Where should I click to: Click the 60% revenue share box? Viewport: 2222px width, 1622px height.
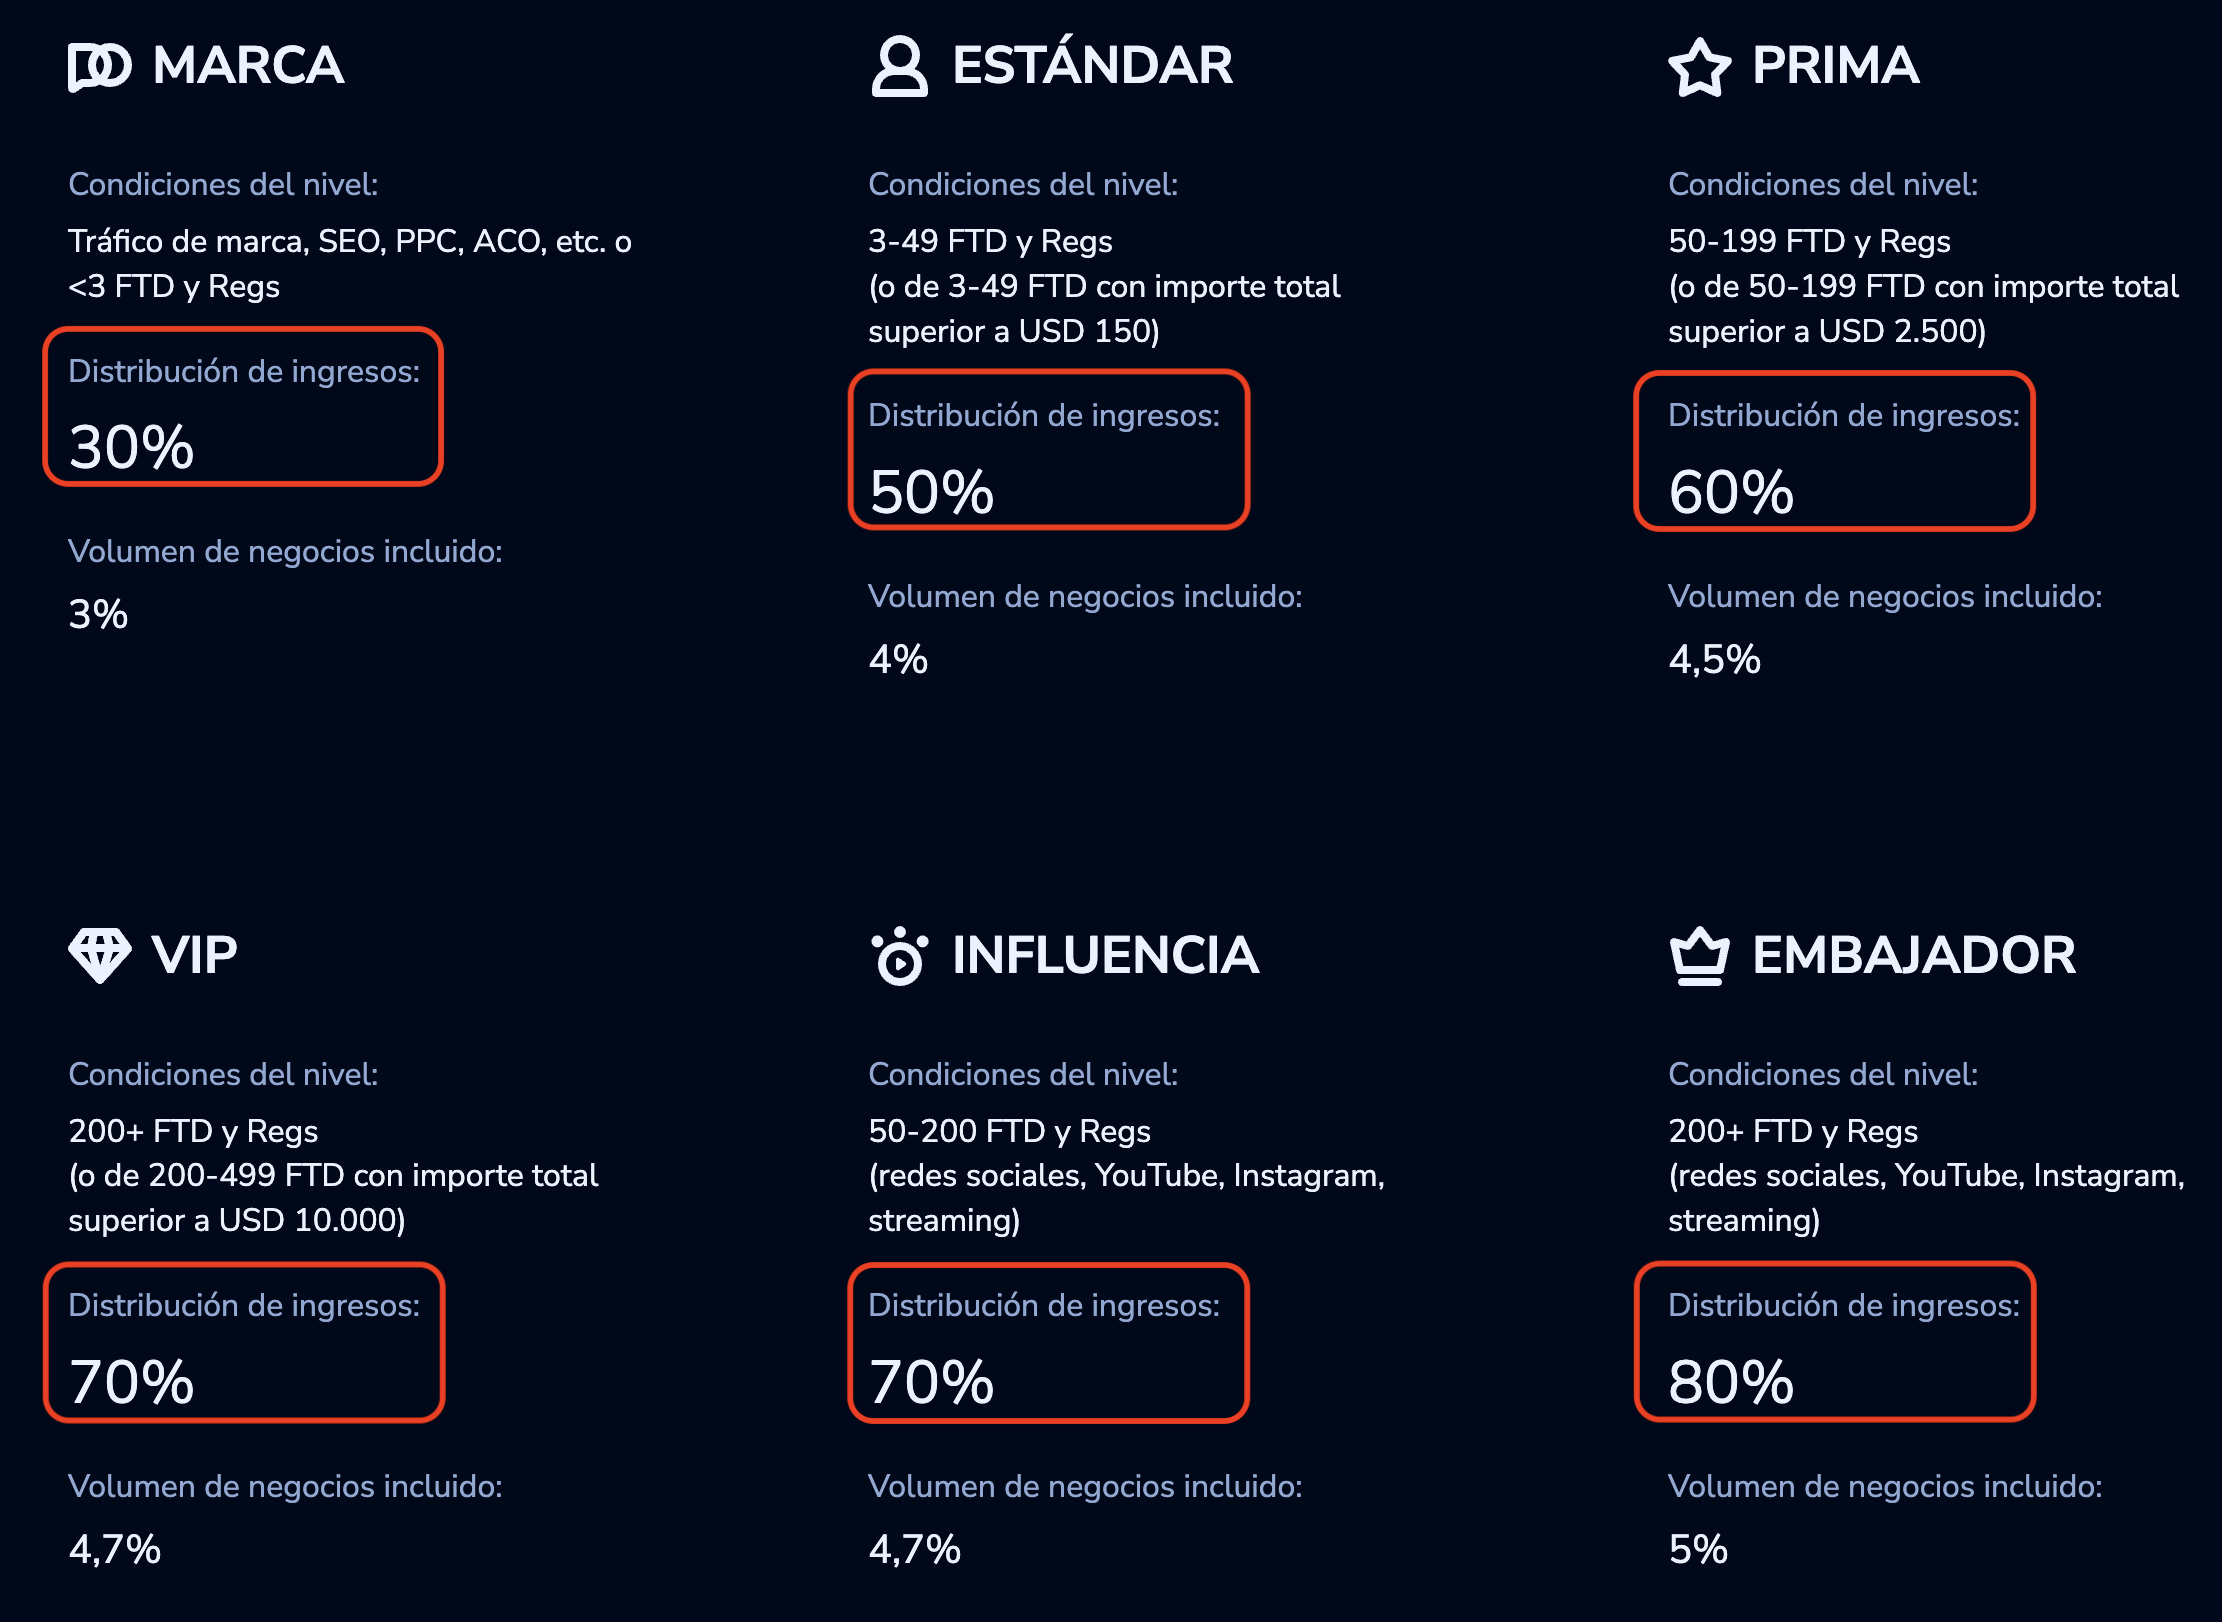1834,450
